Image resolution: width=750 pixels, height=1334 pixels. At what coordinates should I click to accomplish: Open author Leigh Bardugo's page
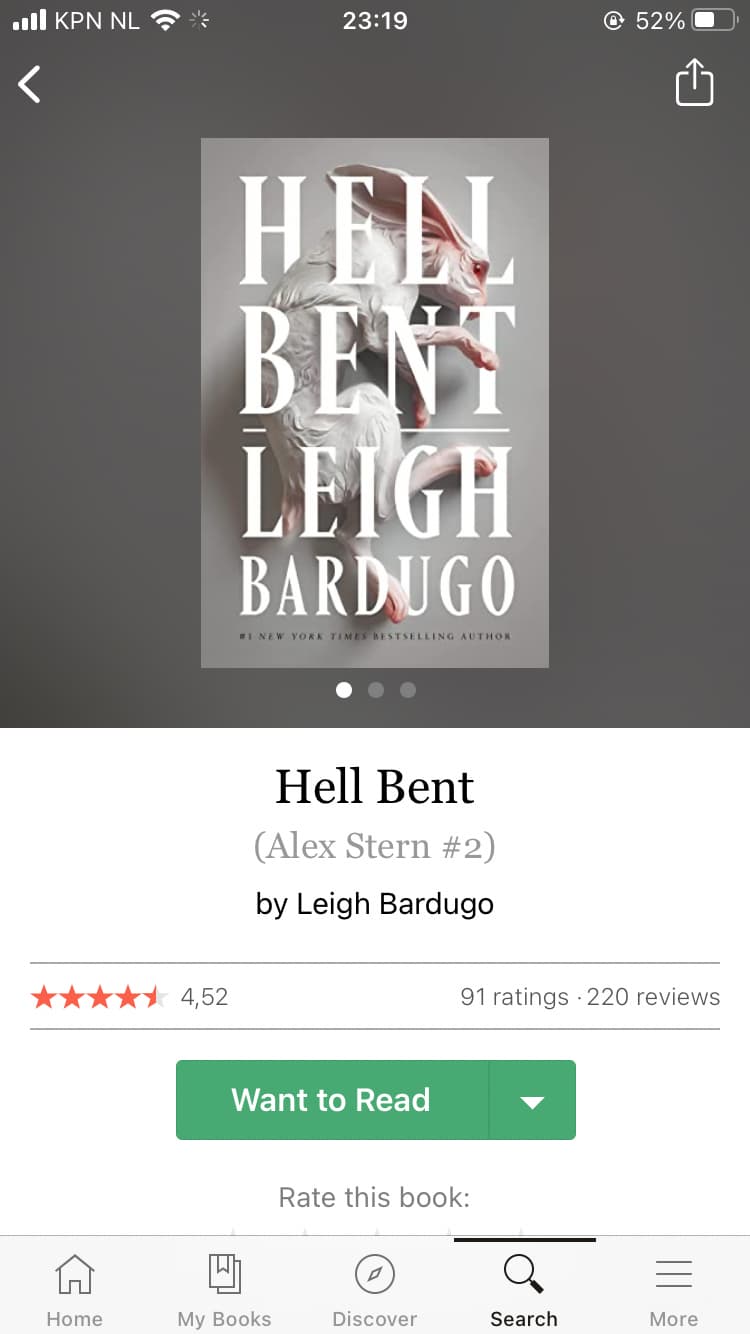pyautogui.click(x=375, y=904)
